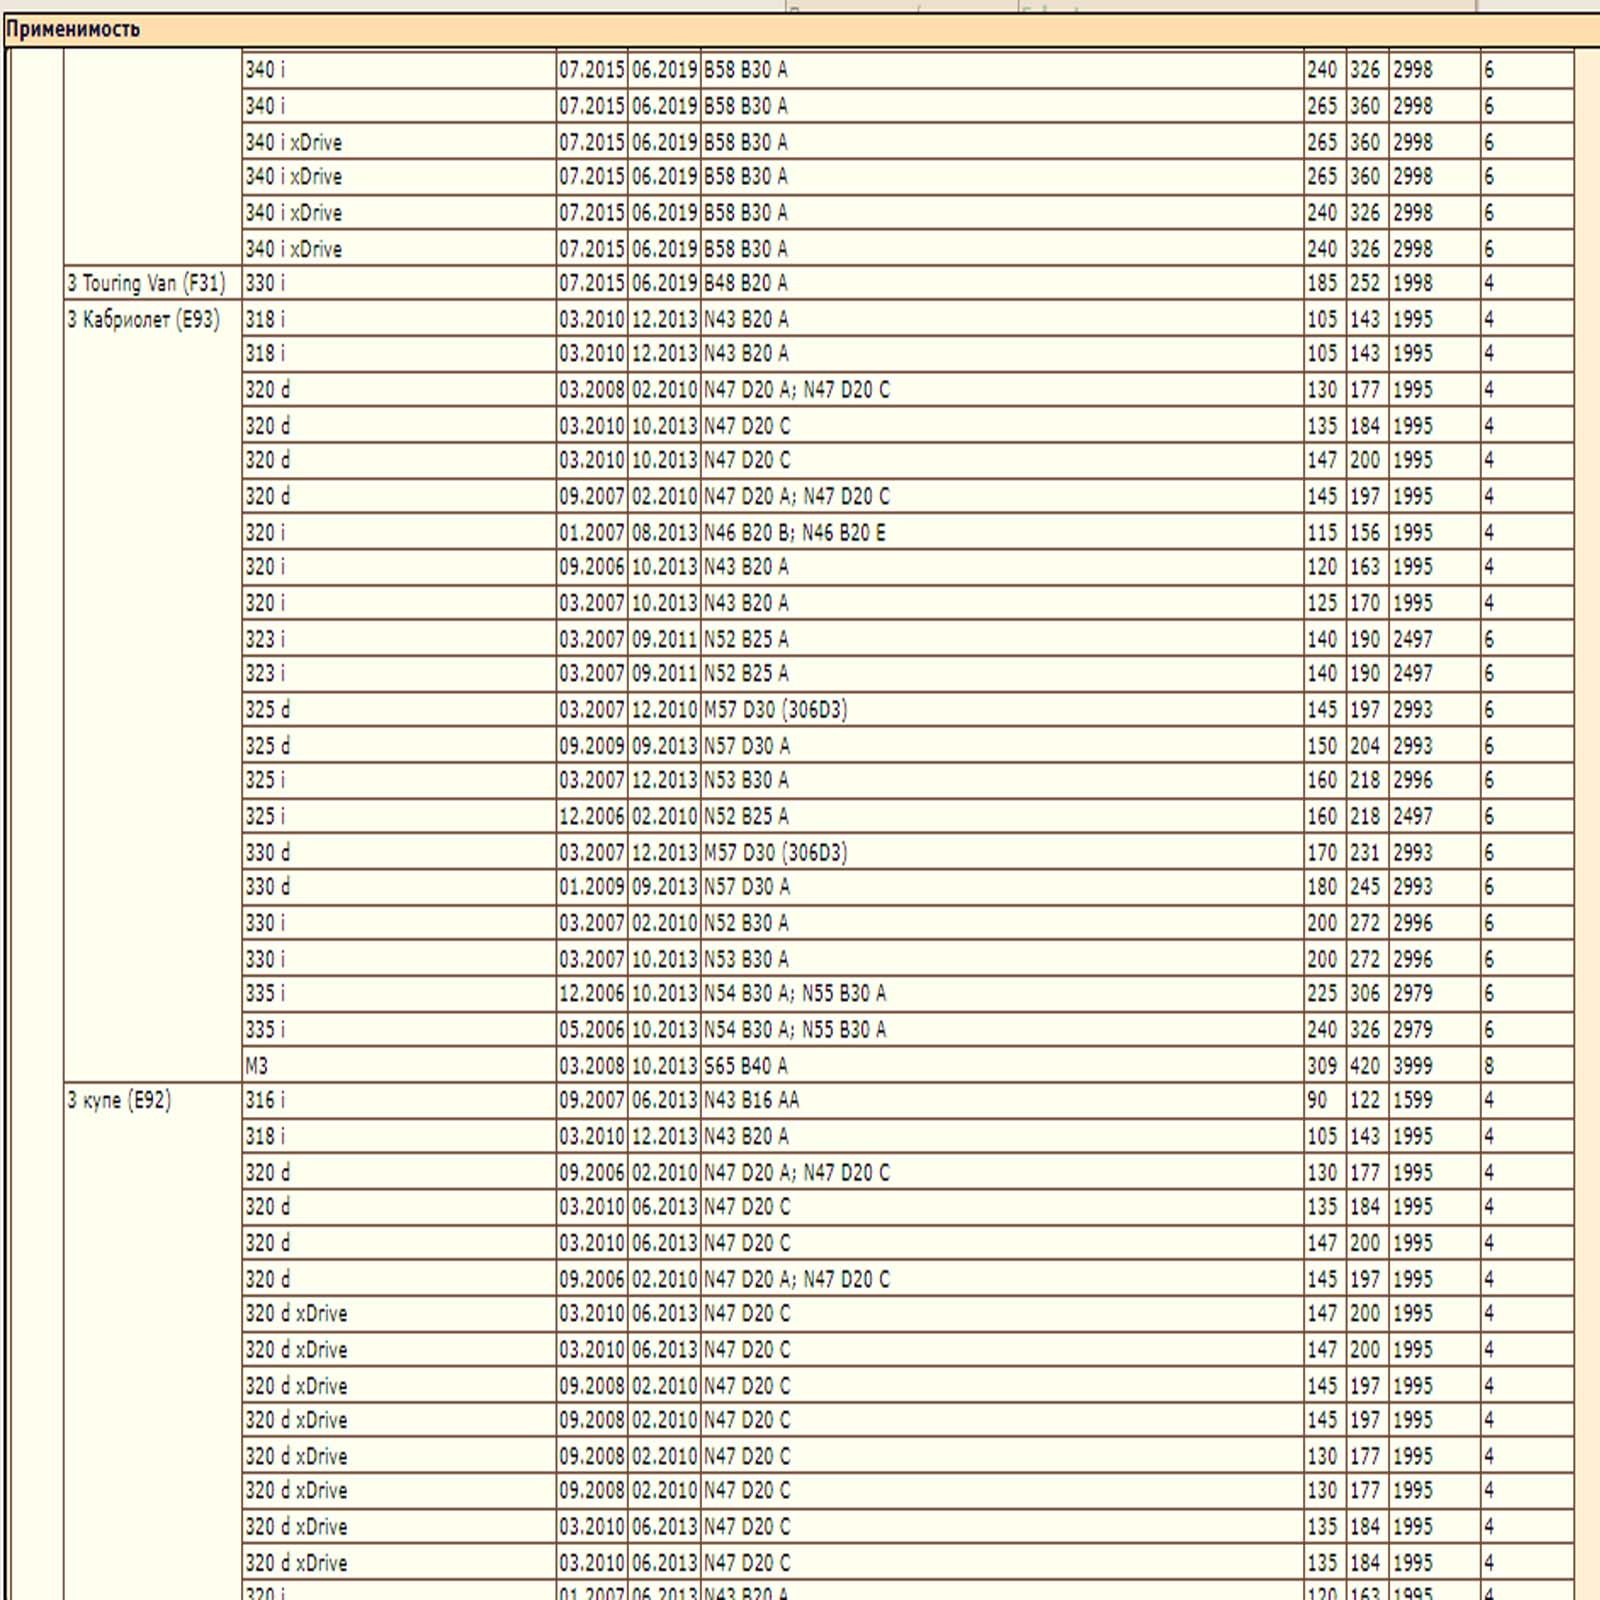
Task: Click the "225" kW value
Action: pos(1322,994)
